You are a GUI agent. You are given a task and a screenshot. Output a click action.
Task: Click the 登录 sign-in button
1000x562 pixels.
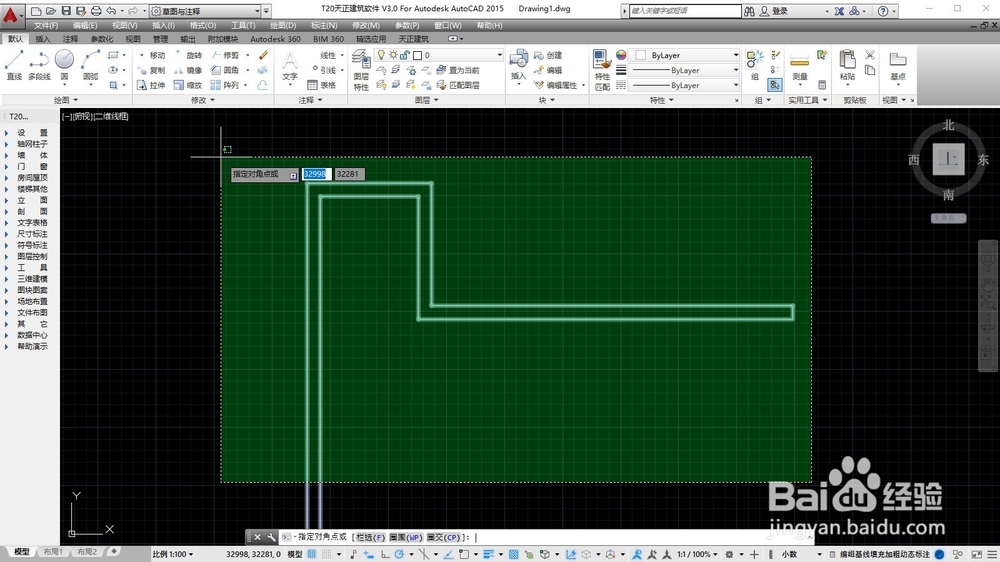click(x=774, y=11)
